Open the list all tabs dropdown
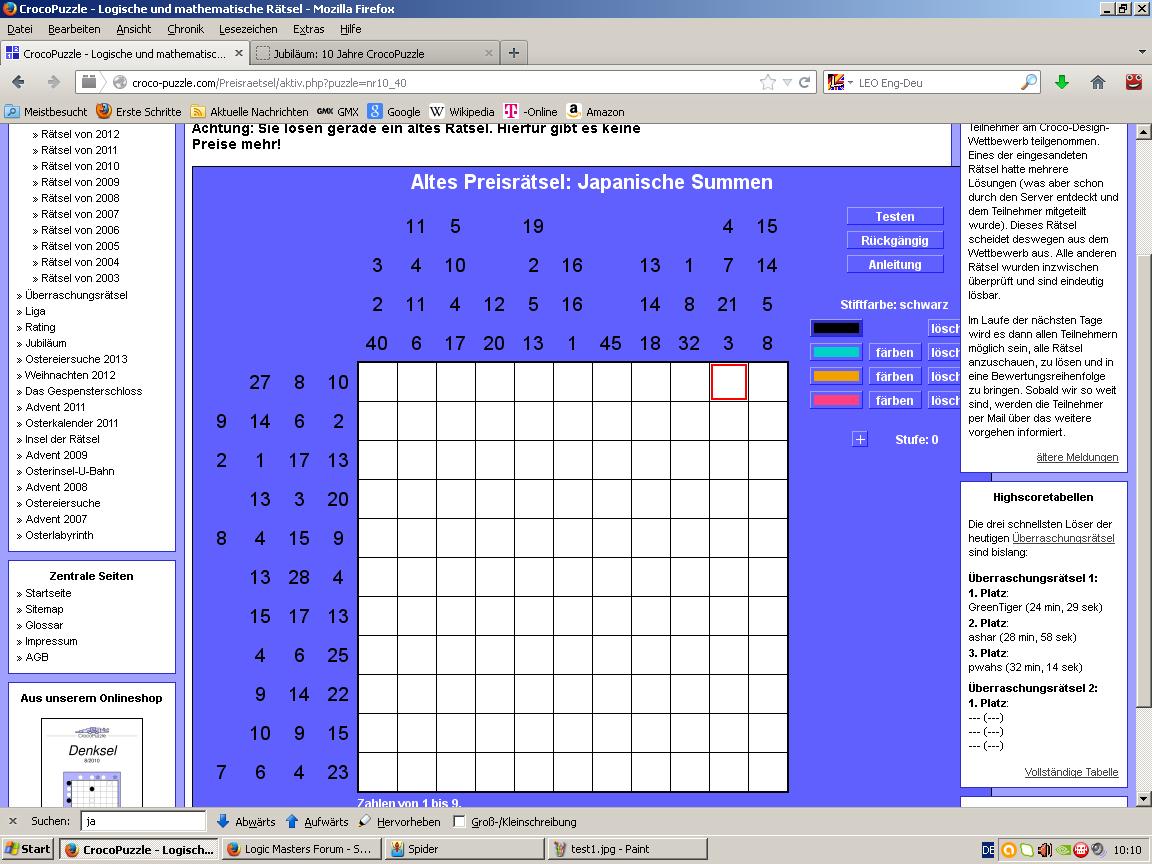This screenshot has height=864, width=1152. pos(1142,53)
